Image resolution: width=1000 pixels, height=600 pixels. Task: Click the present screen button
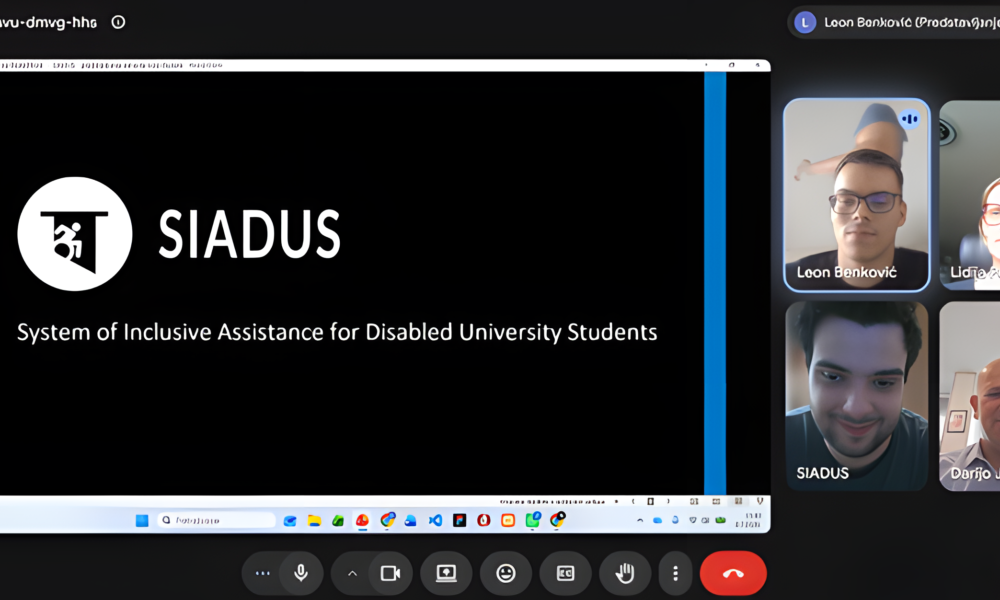point(446,573)
